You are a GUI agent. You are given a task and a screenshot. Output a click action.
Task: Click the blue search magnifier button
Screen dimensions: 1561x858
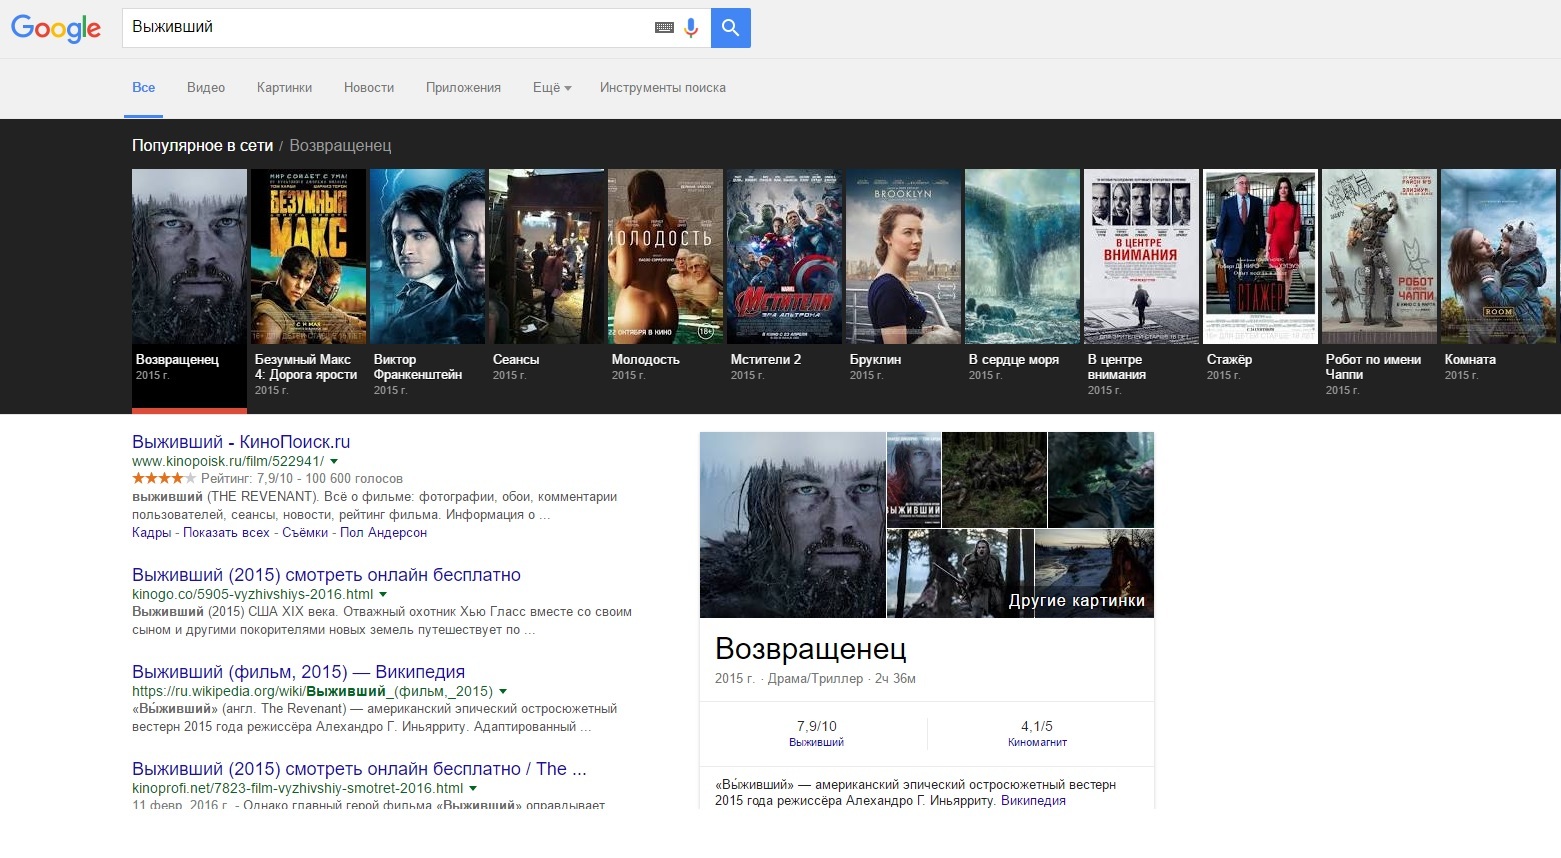pos(731,28)
